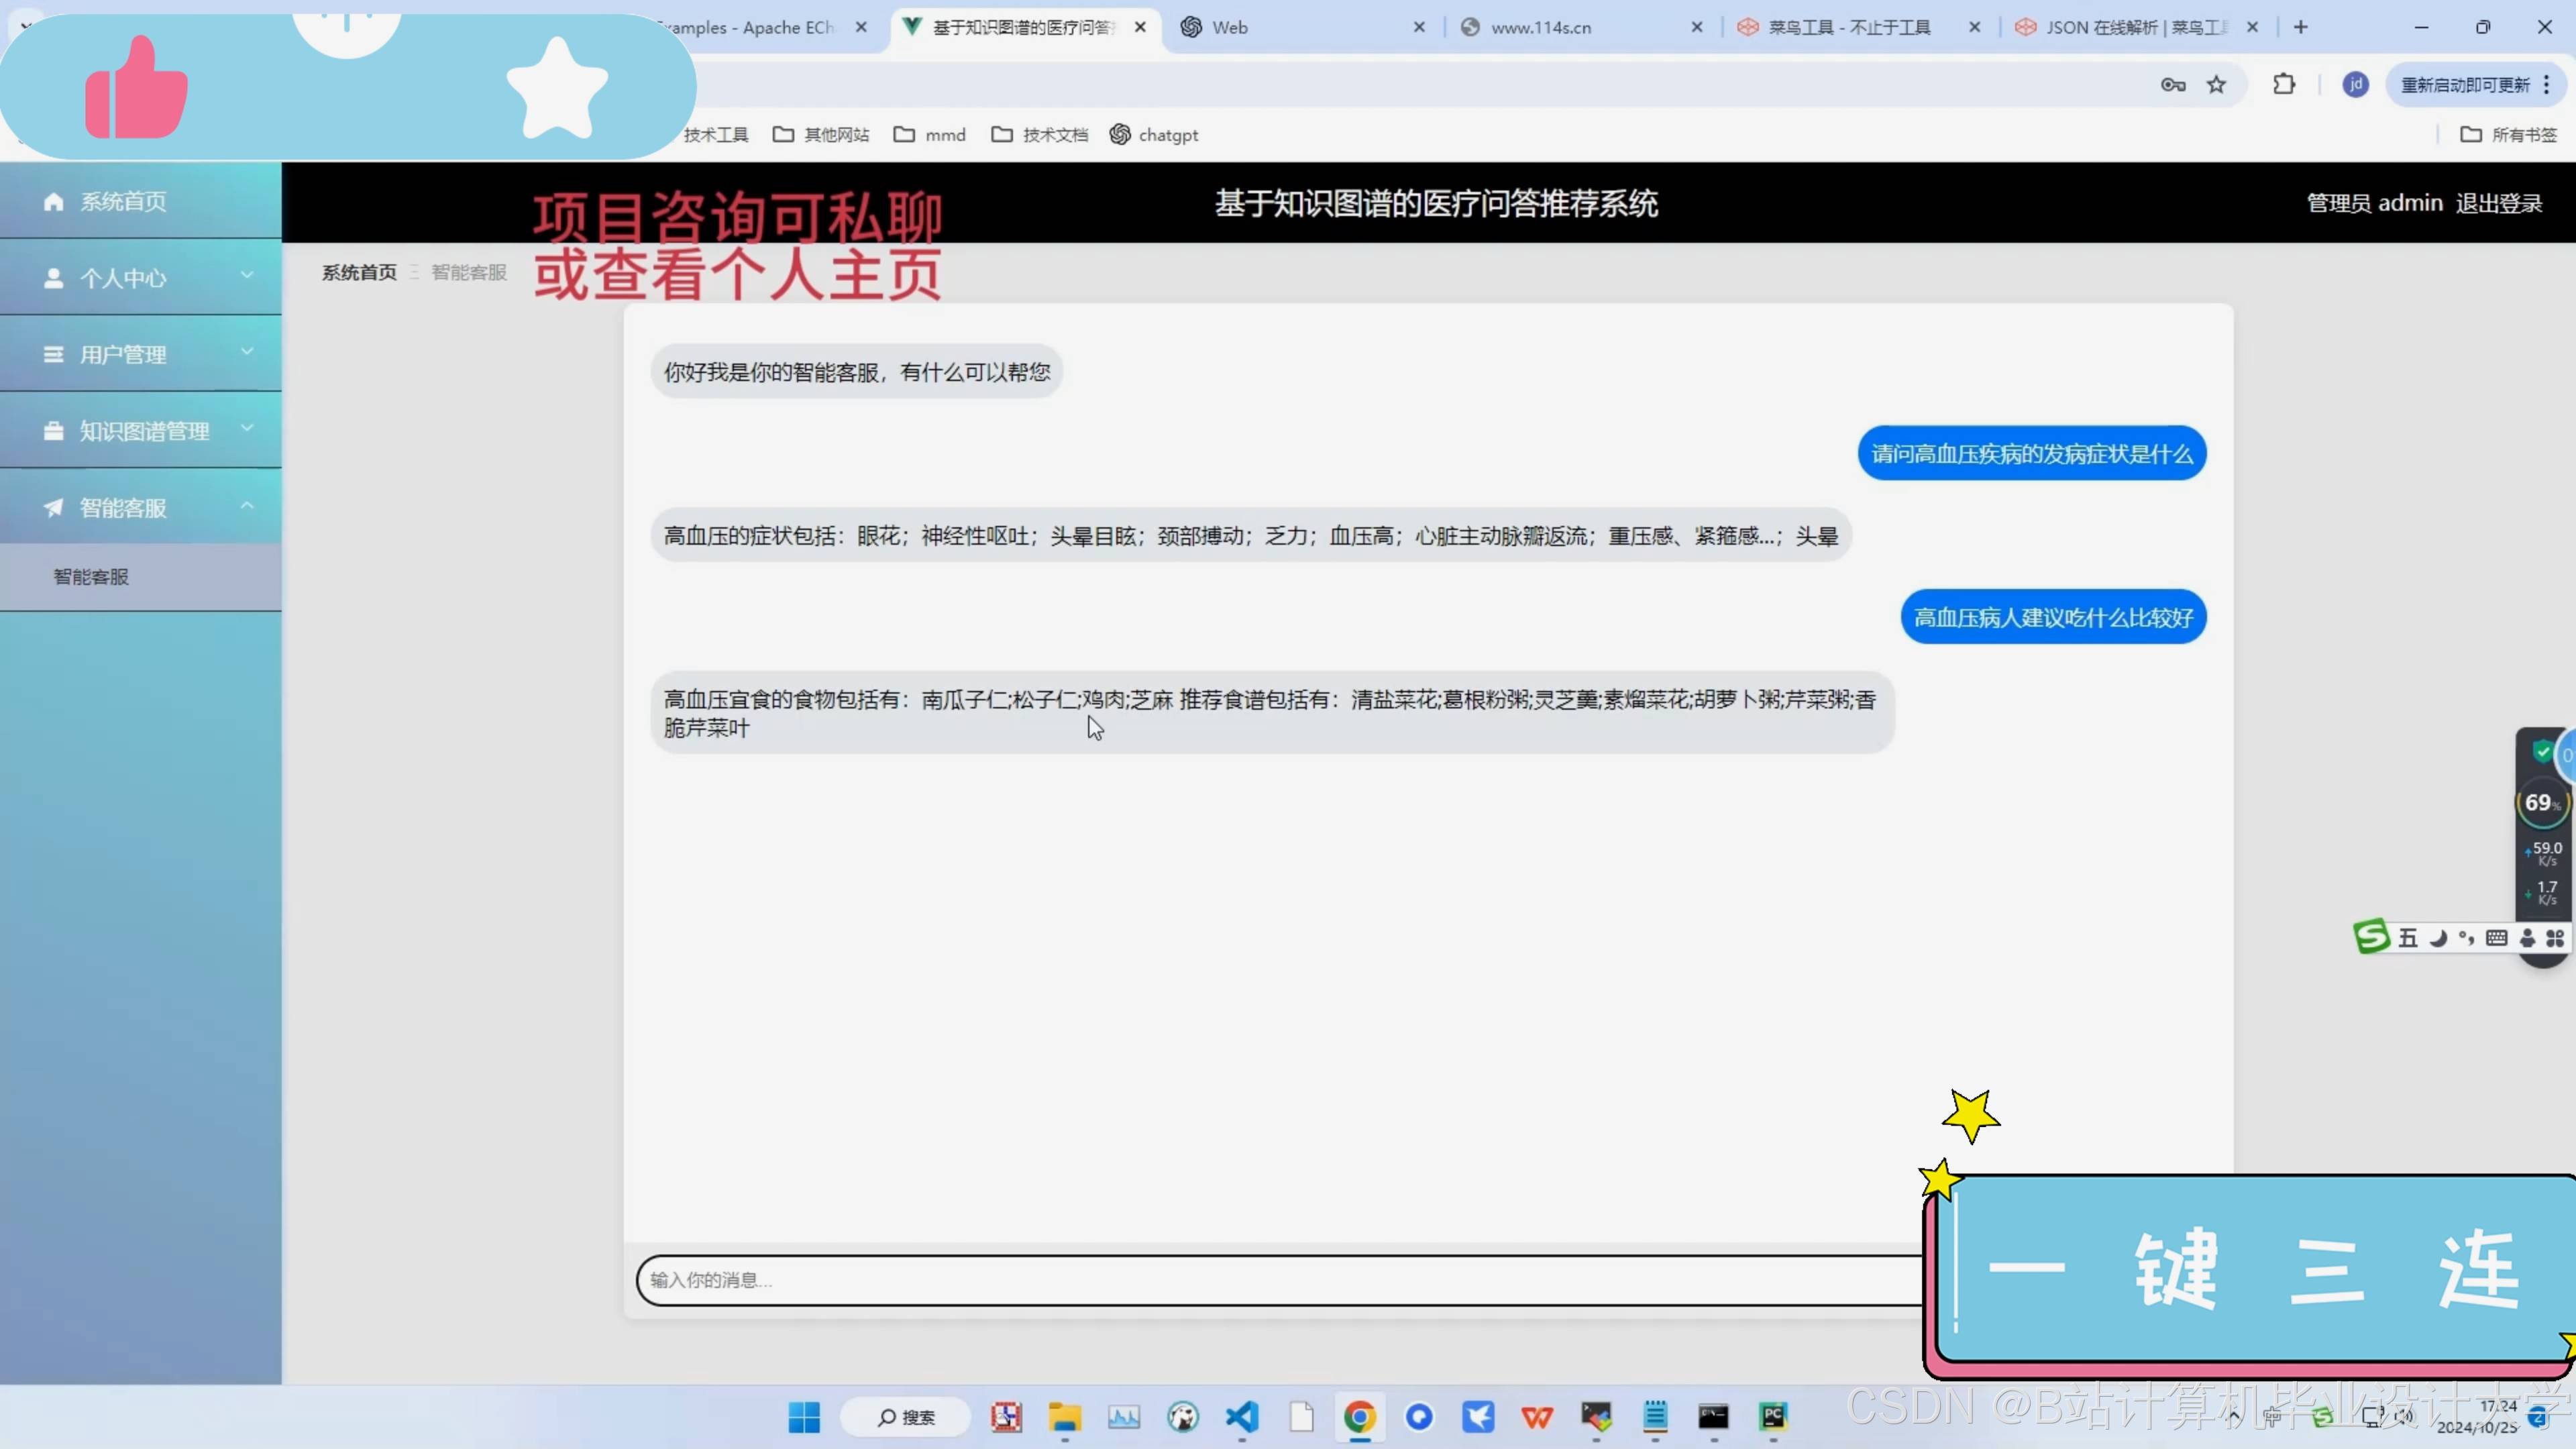
Task: Open the chatgpt bookmark
Action: click(x=1153, y=135)
